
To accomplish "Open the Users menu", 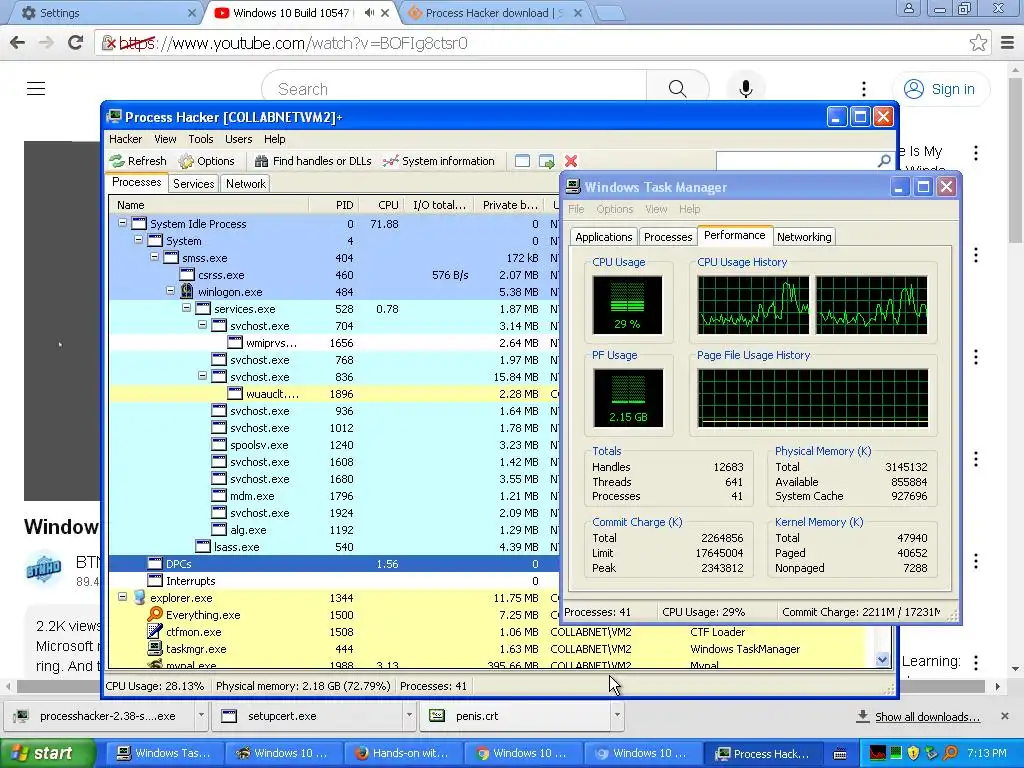I will 238,139.
